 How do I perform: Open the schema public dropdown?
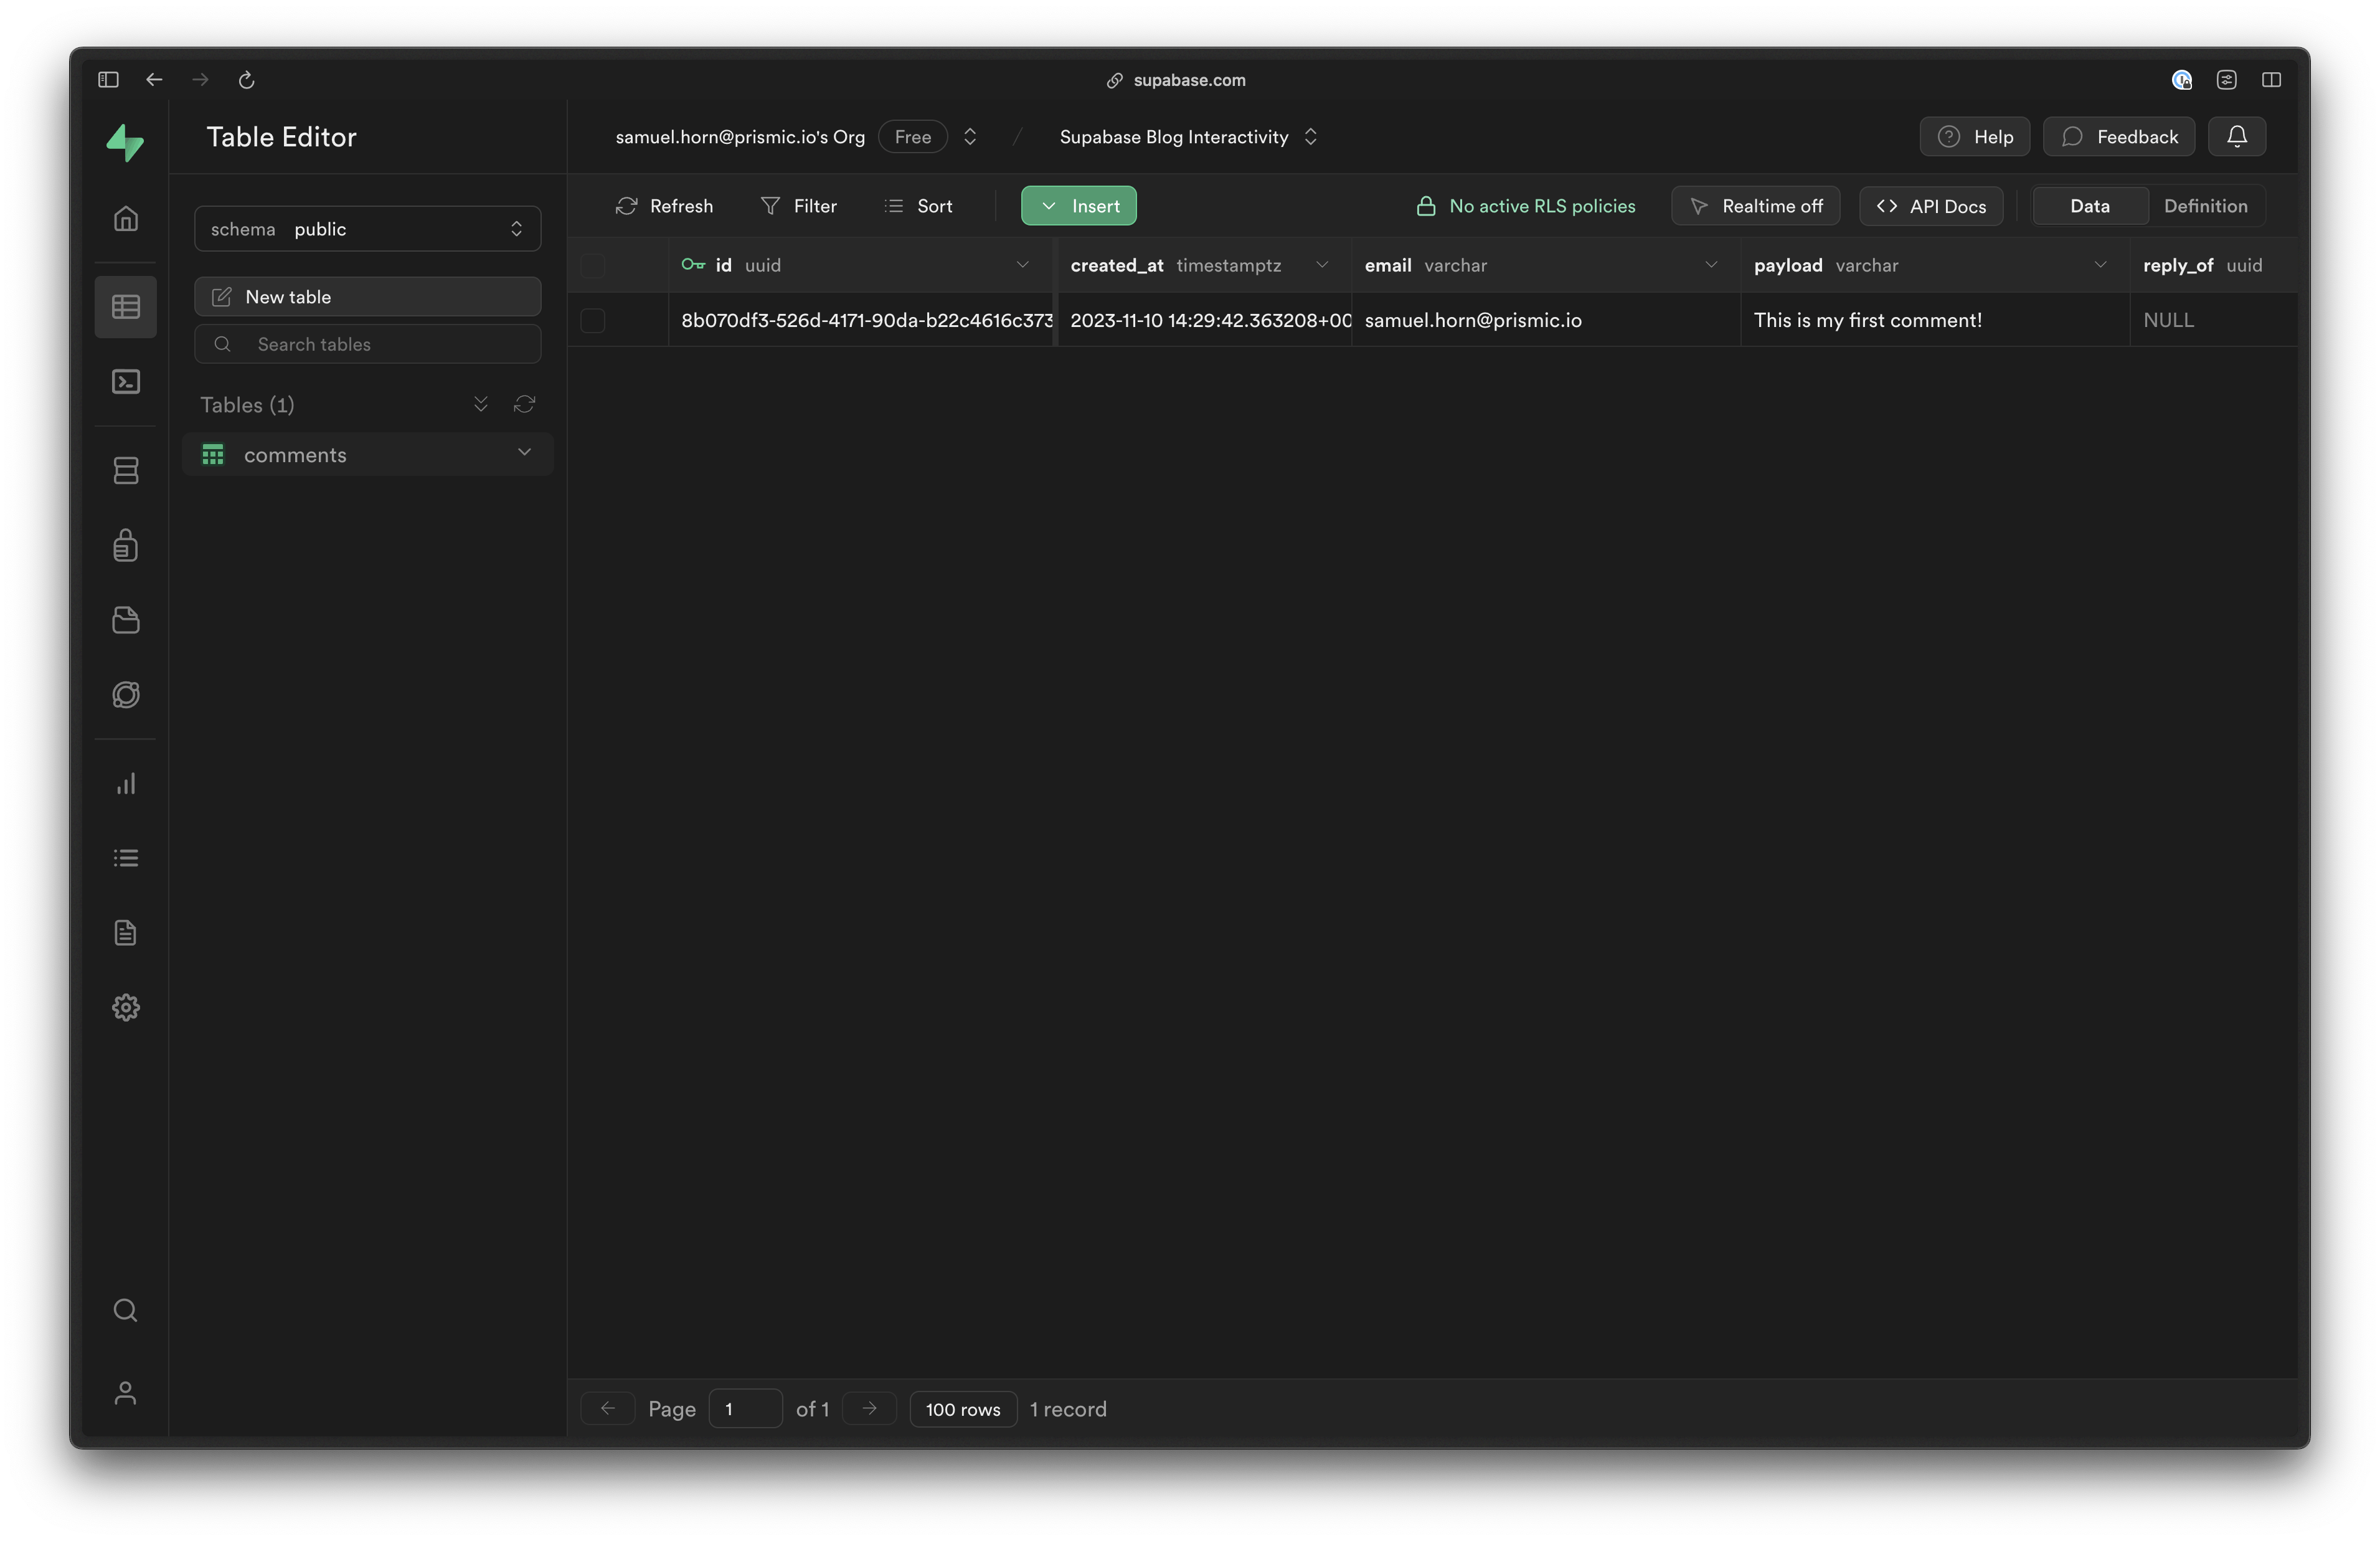click(367, 229)
